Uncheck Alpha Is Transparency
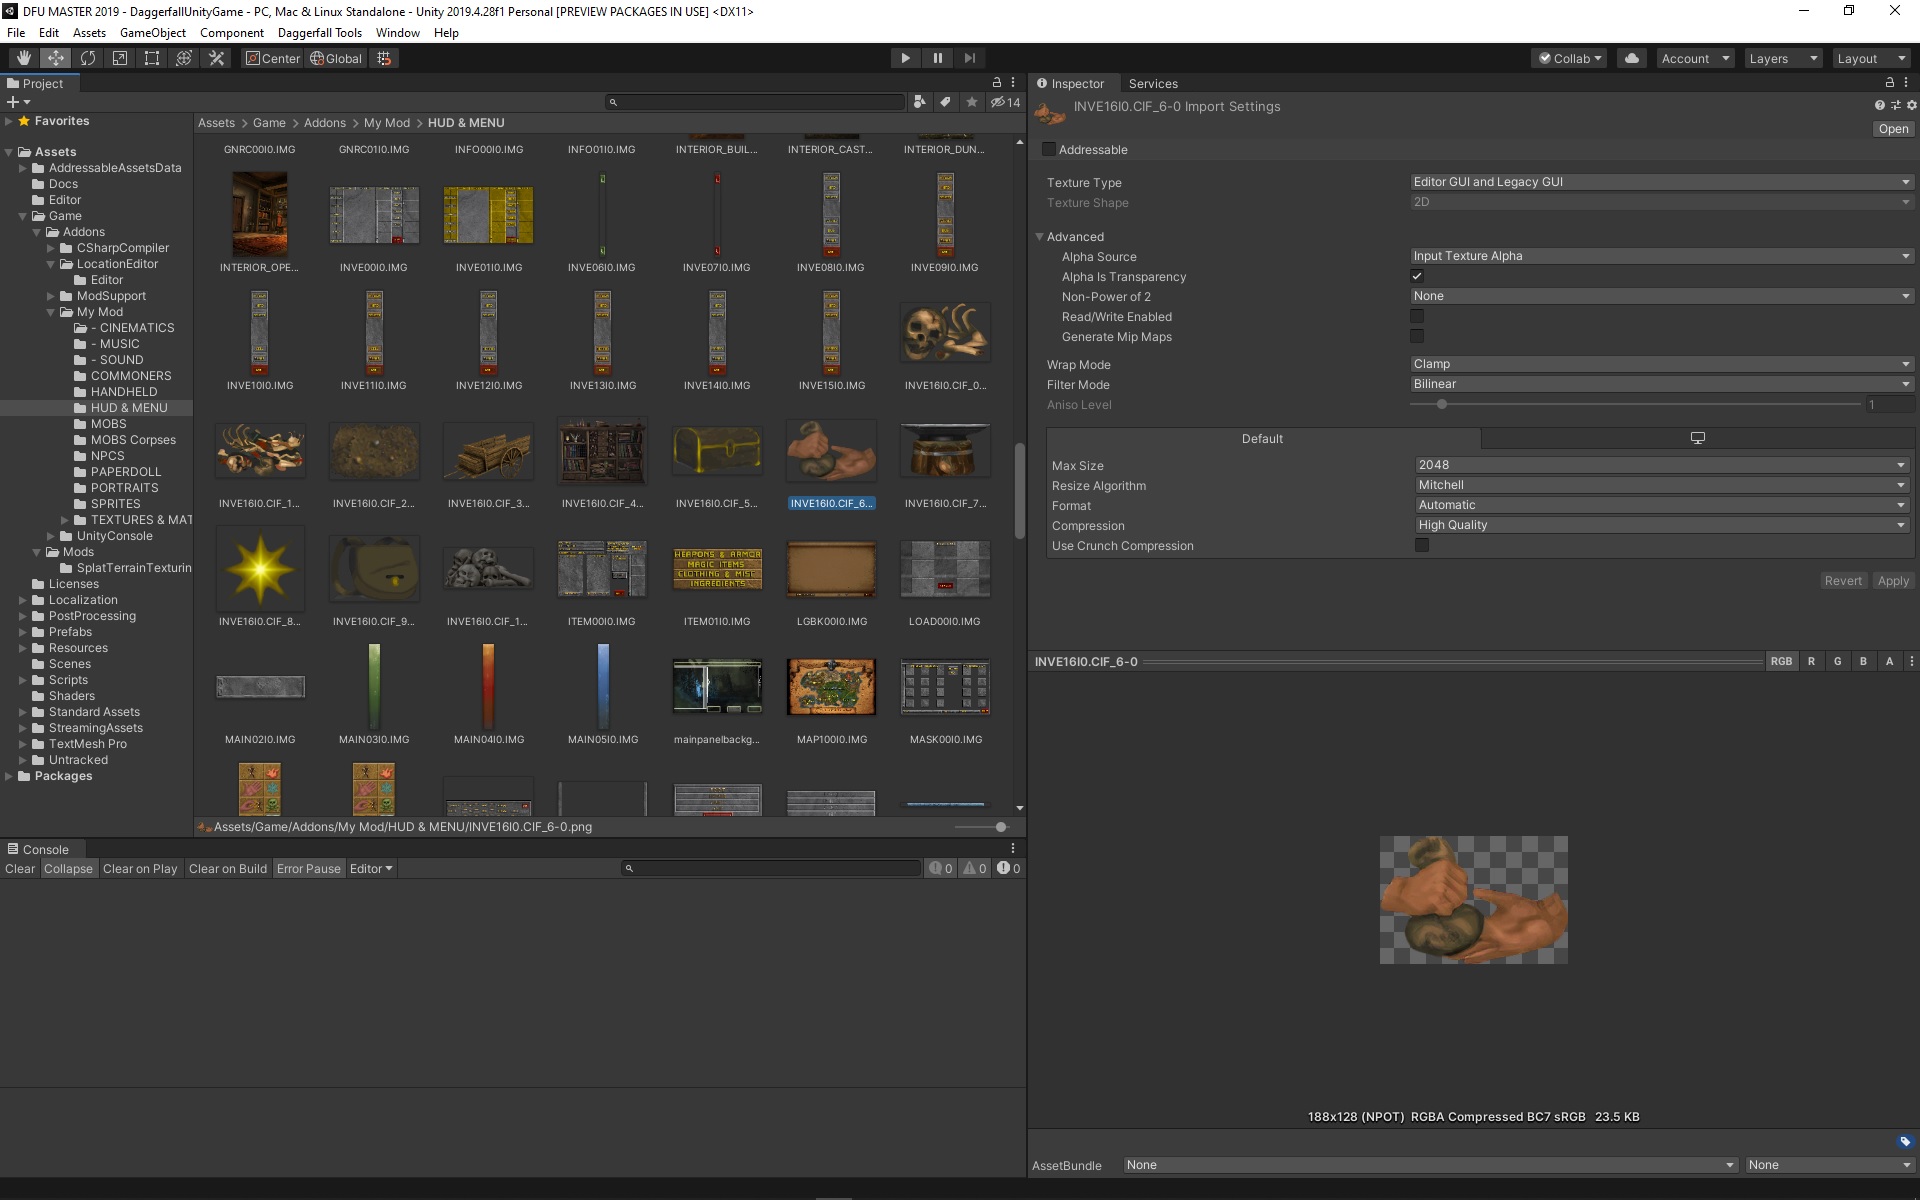Viewport: 1920px width, 1200px height. (1417, 276)
